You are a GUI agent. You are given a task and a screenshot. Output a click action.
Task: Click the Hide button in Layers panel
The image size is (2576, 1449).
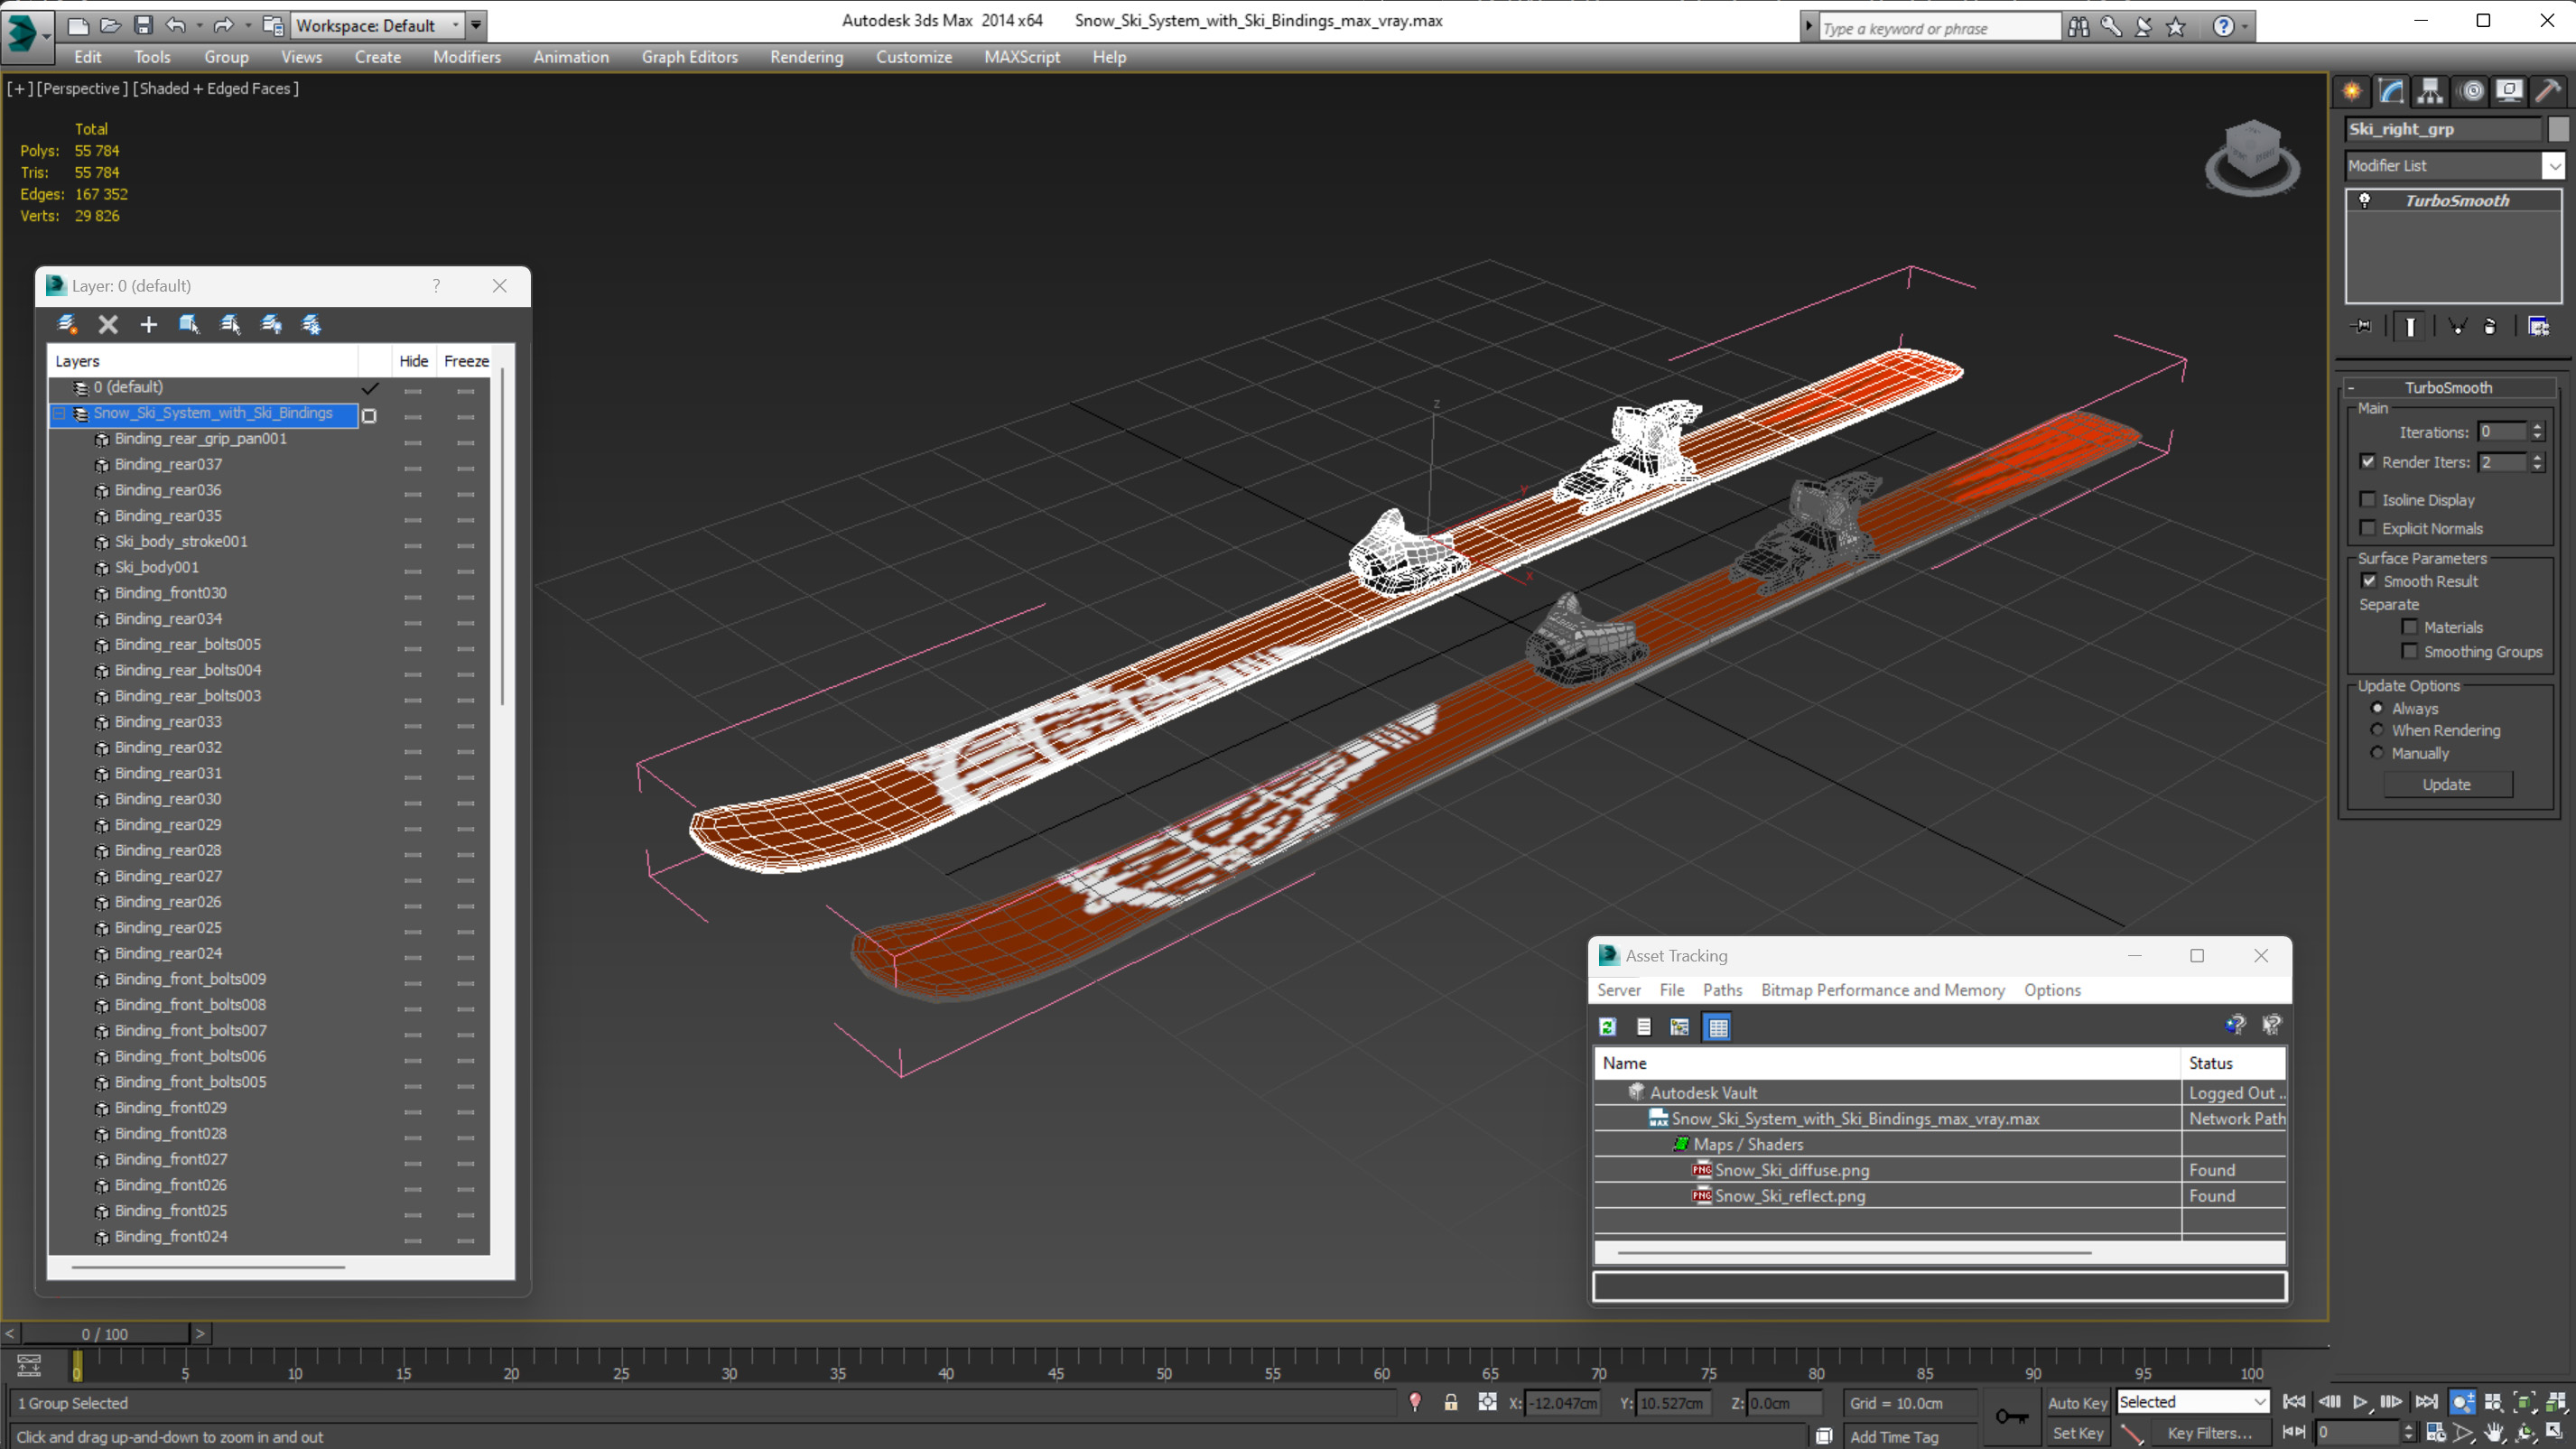[413, 359]
